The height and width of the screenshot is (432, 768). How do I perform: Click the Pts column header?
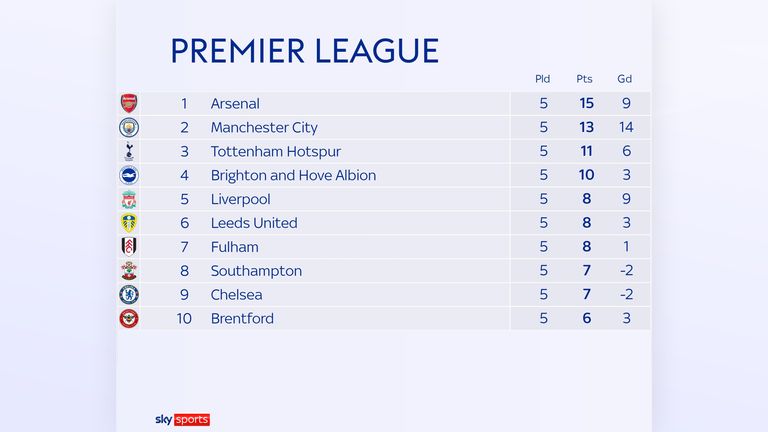[x=584, y=79]
